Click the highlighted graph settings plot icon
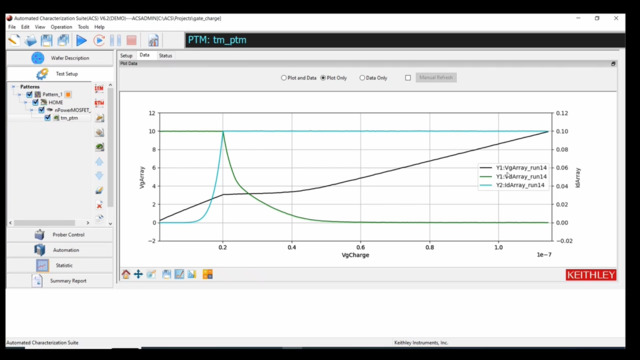Screen dimensions: 640x360 [179, 274]
